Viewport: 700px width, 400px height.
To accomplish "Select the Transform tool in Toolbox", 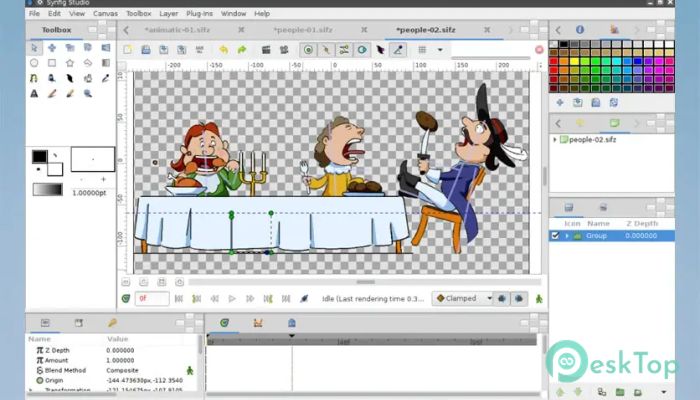I will pos(34,47).
